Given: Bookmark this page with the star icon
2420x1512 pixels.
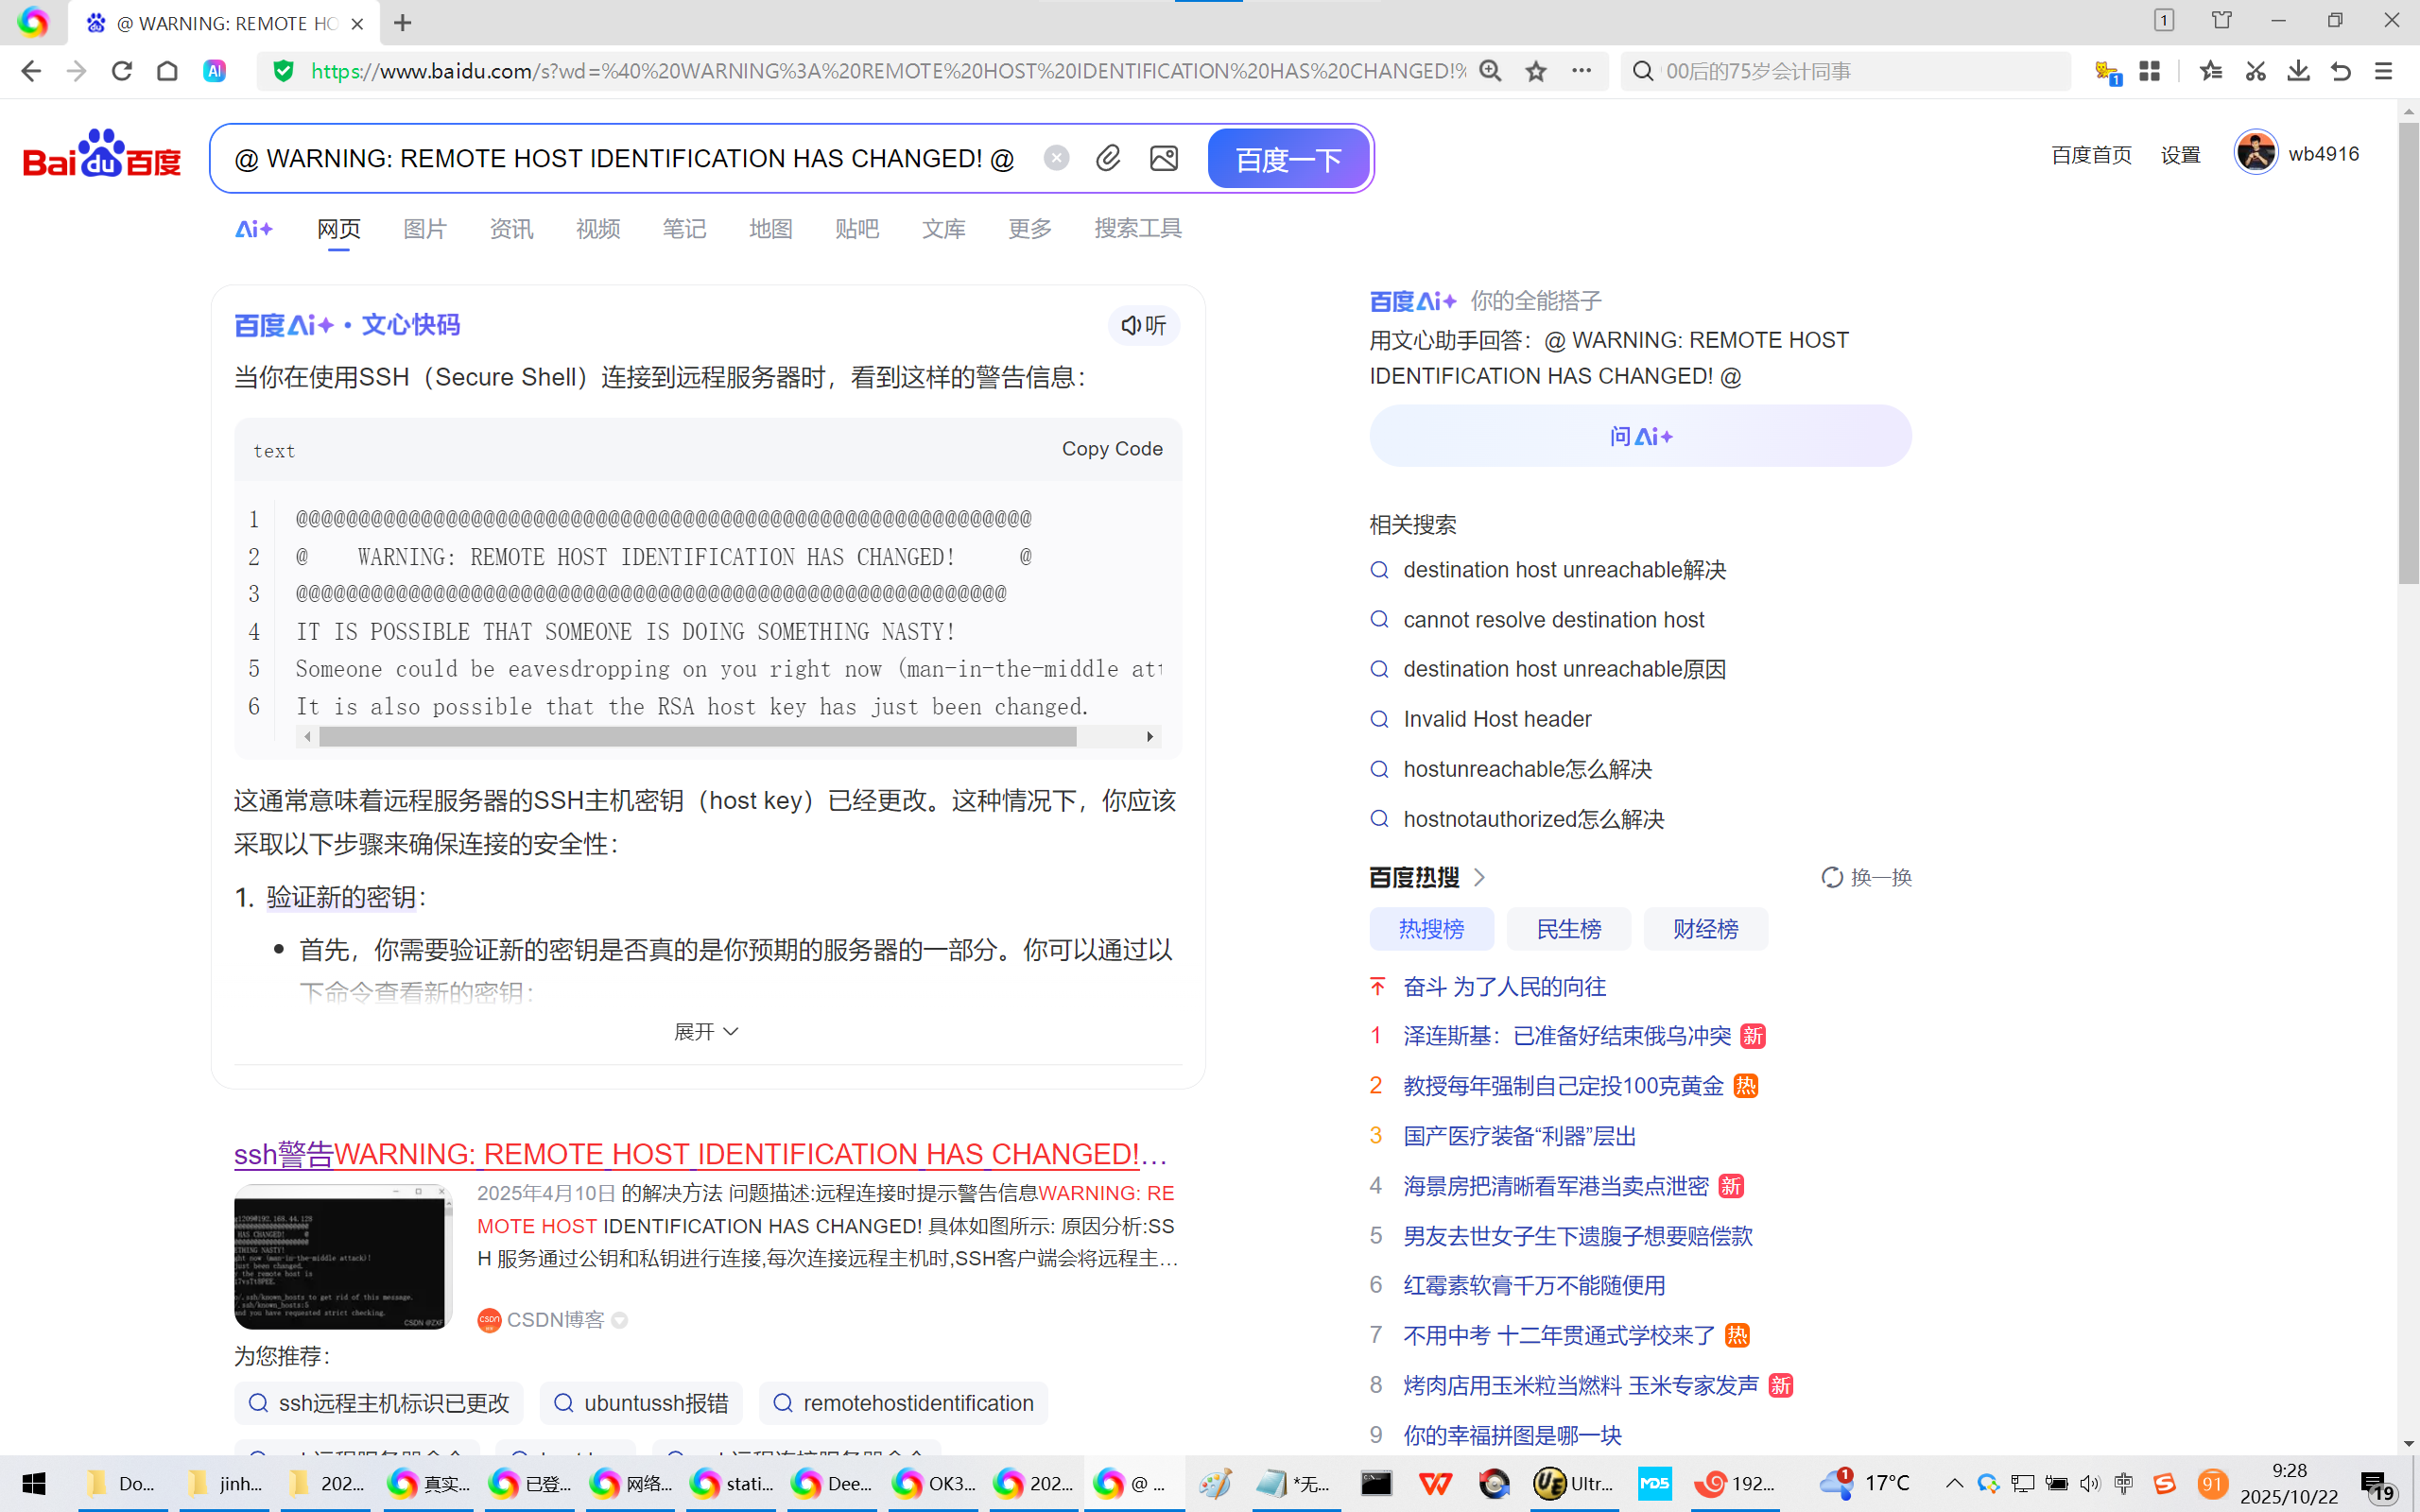Looking at the screenshot, I should pyautogui.click(x=1536, y=71).
